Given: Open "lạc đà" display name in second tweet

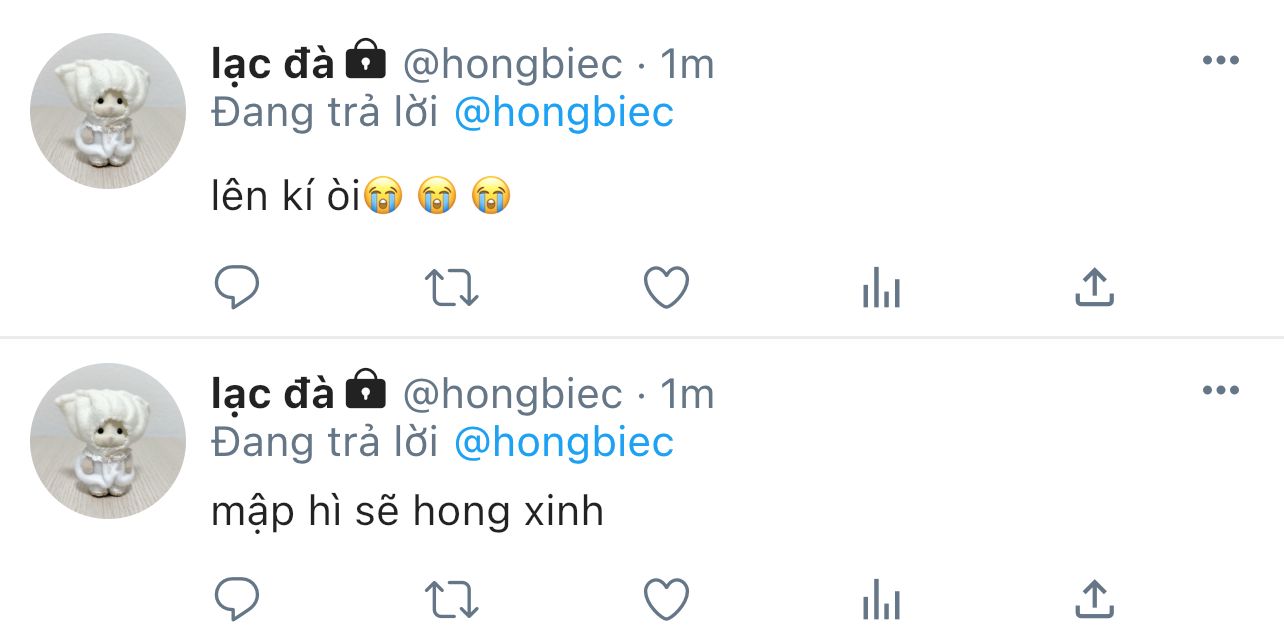Looking at the screenshot, I should pos(272,395).
